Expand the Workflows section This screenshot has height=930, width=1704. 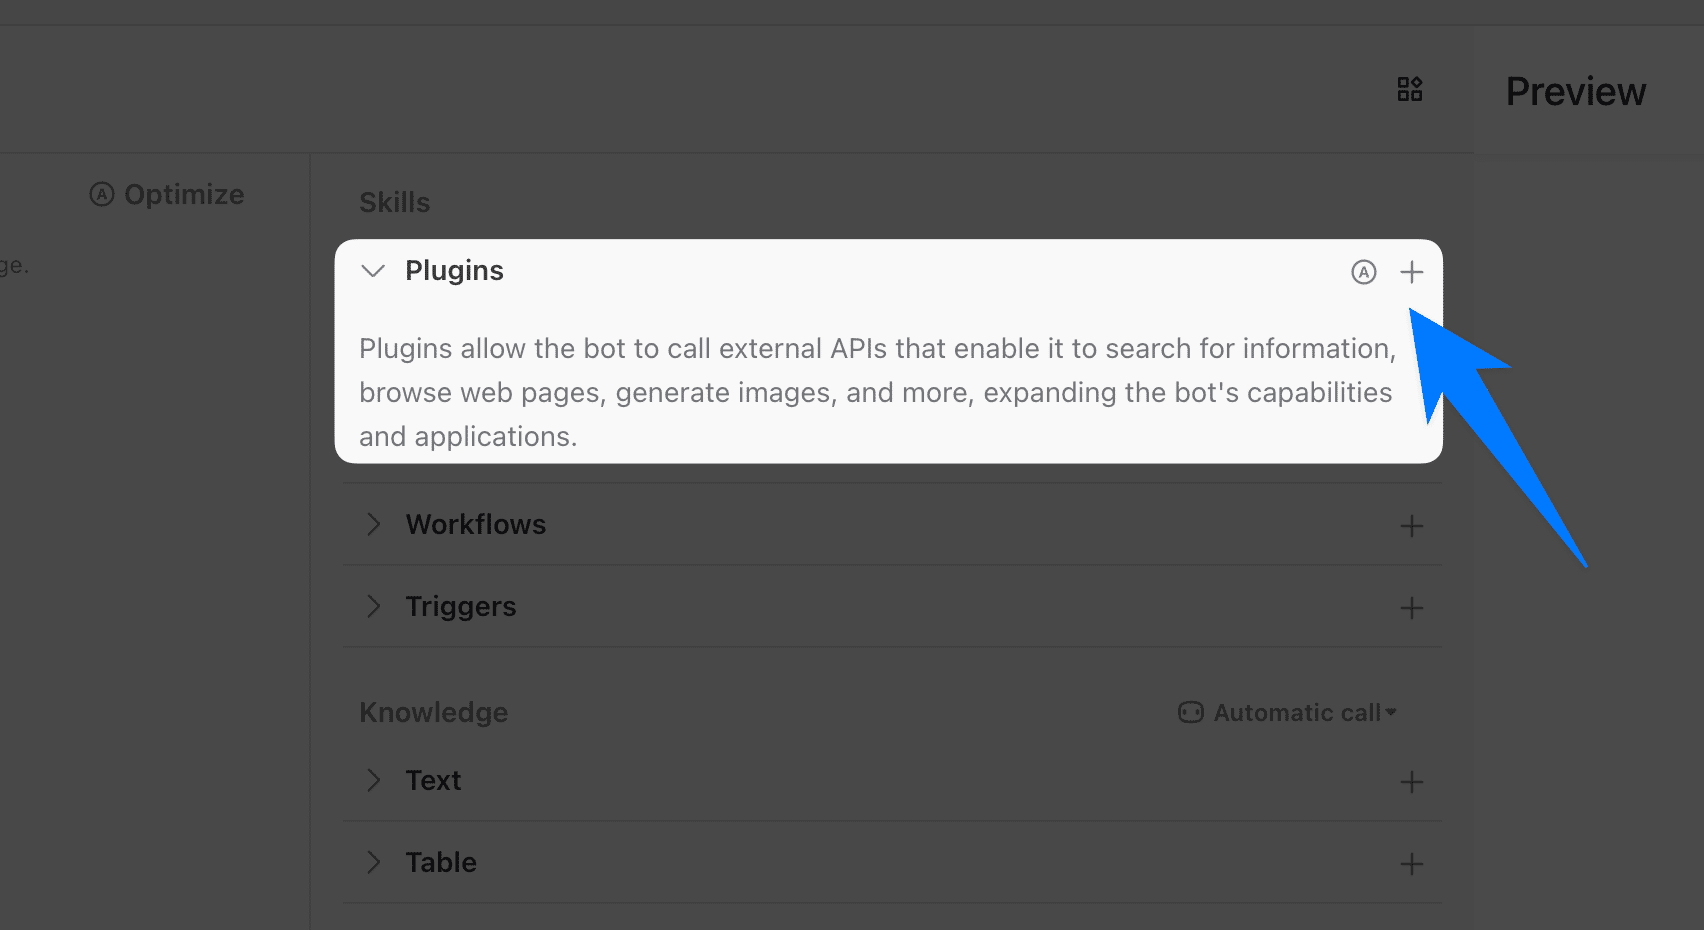point(373,525)
